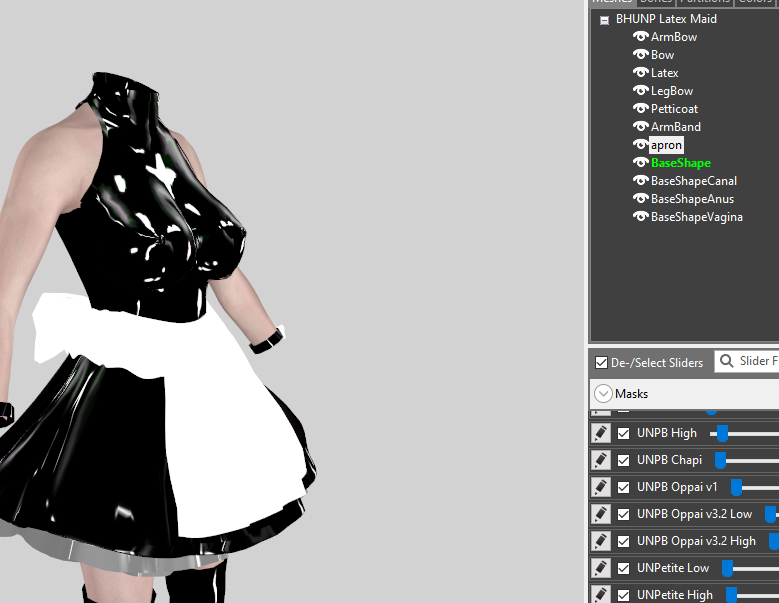Uncheck the UNPetite Low checkbox
Image resolution: width=779 pixels, height=603 pixels.
623,568
